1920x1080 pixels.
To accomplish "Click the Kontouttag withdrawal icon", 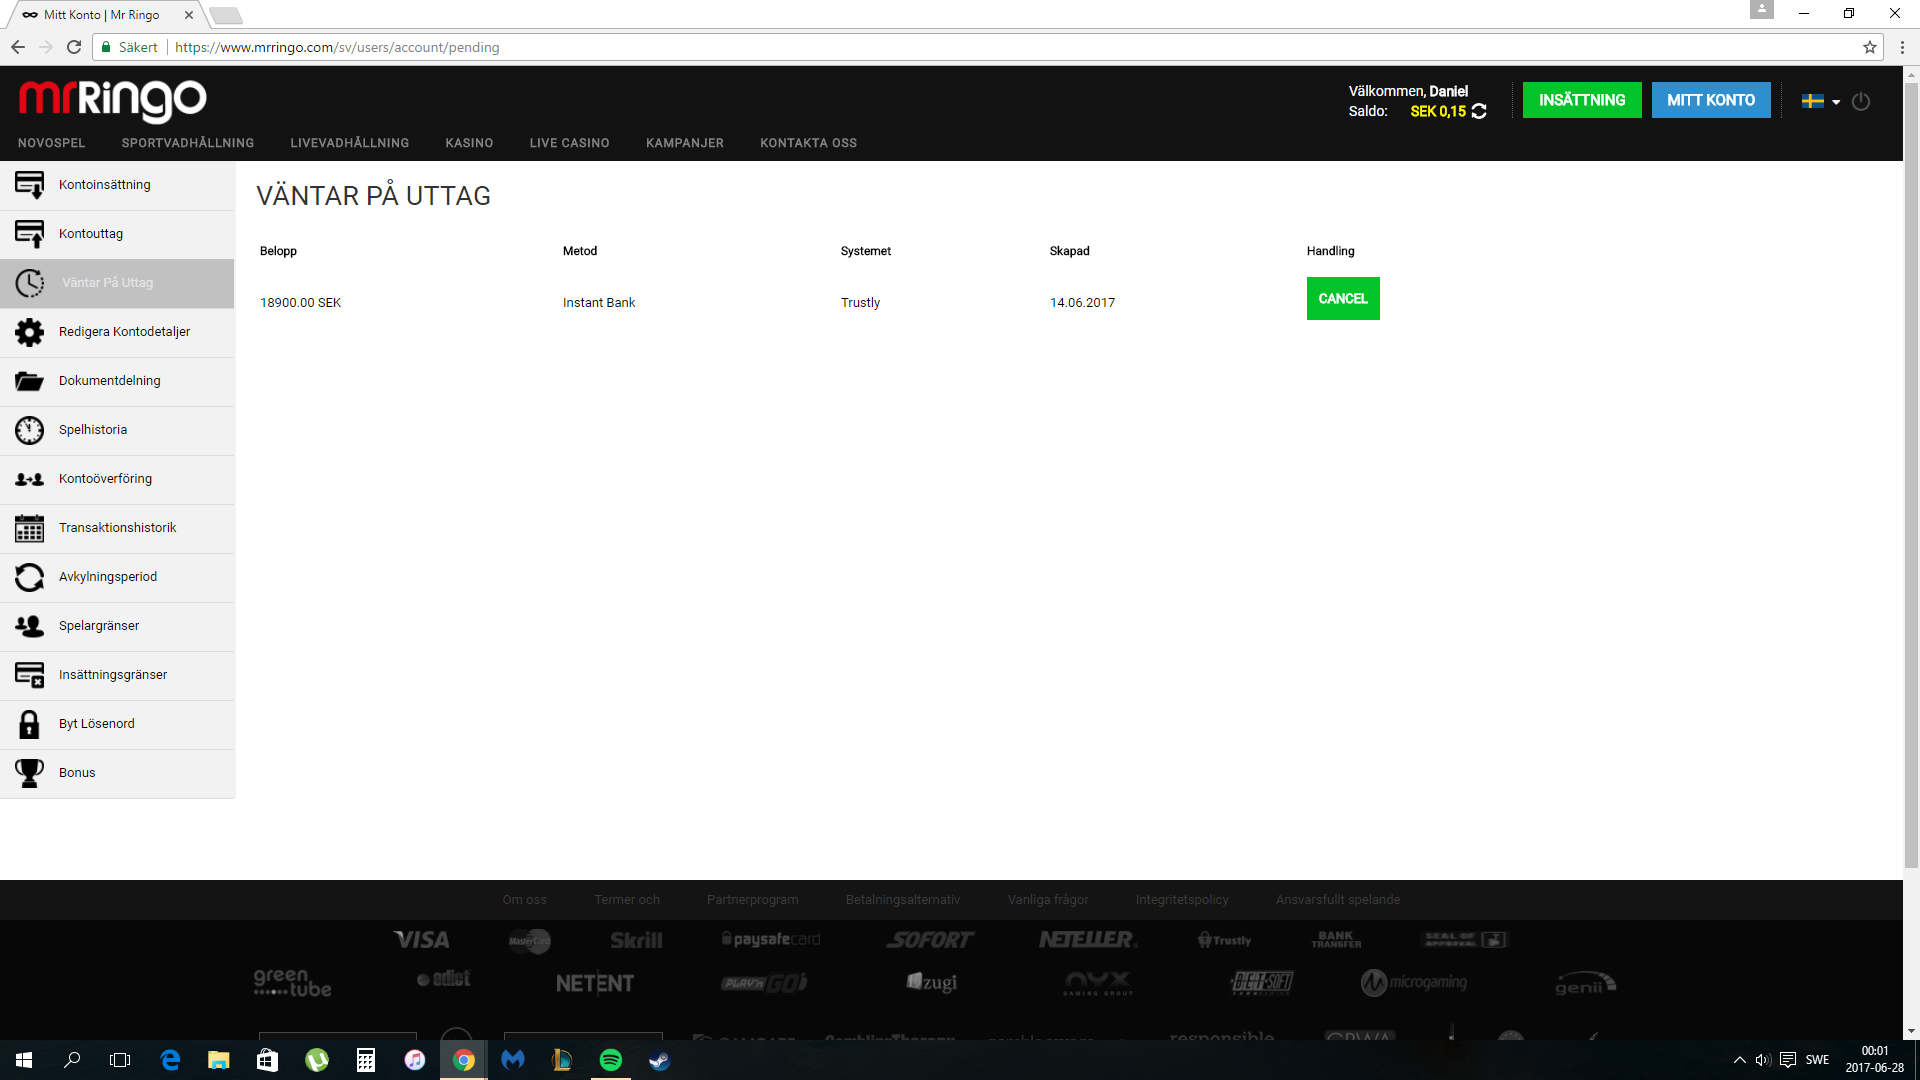I will [x=29, y=234].
